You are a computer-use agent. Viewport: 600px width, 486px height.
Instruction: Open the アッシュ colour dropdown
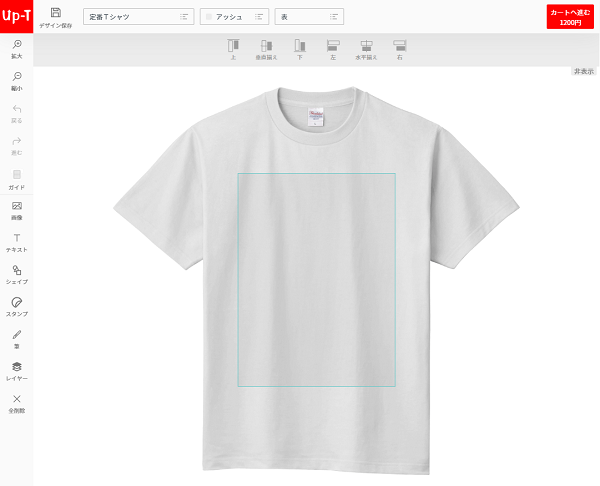point(234,16)
